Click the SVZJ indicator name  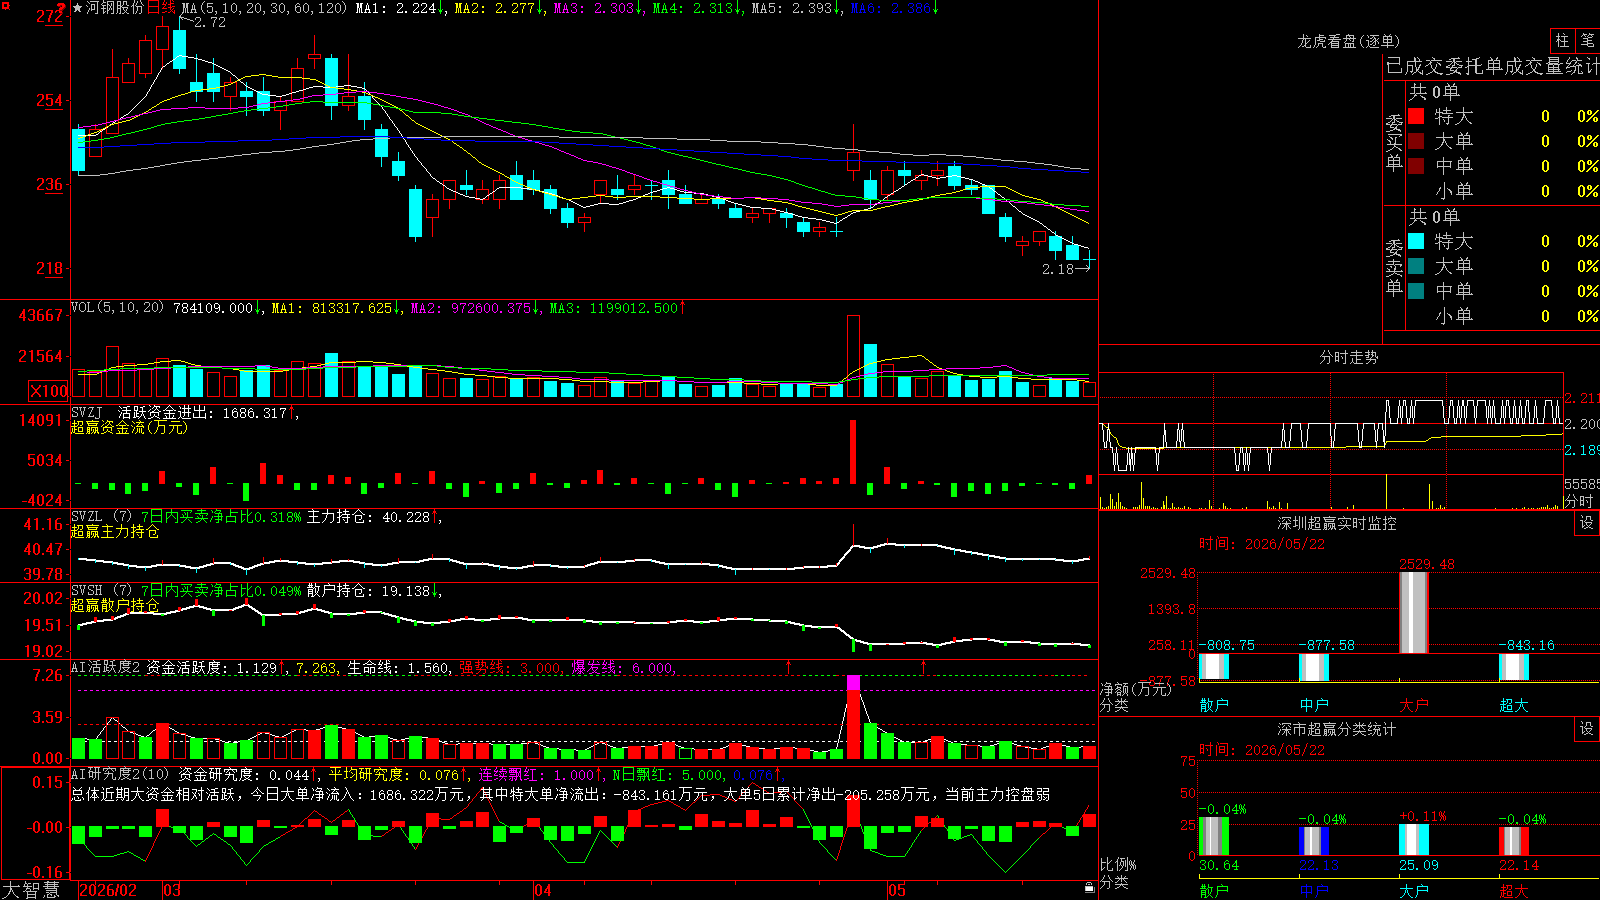[x=87, y=412]
